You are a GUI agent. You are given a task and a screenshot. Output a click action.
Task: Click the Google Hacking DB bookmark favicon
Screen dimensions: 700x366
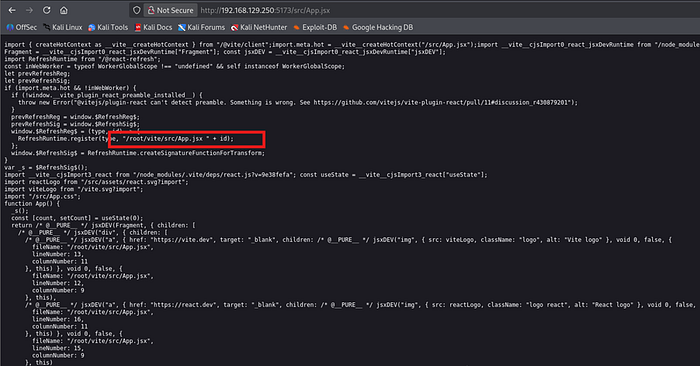coord(346,28)
